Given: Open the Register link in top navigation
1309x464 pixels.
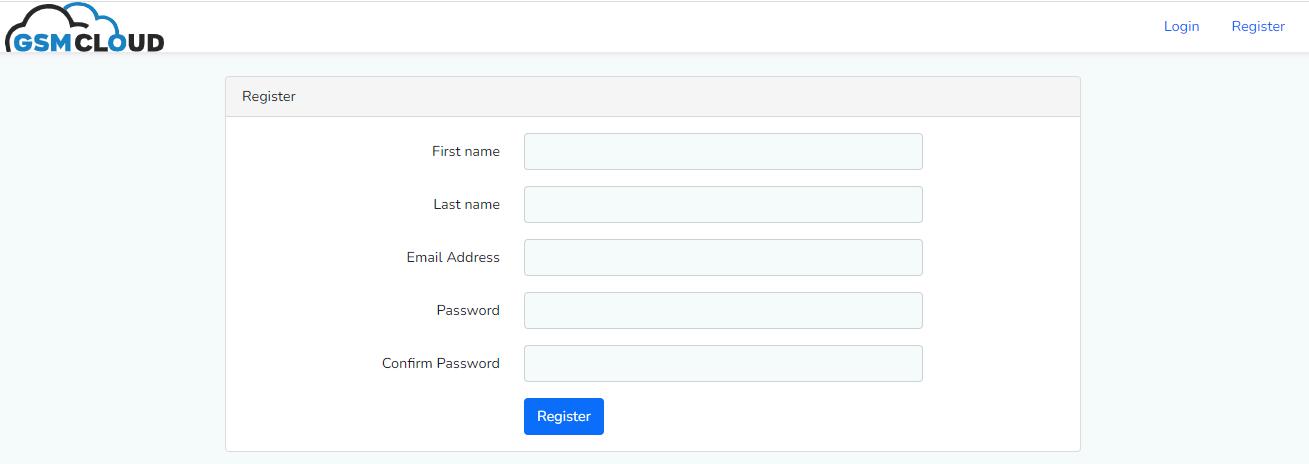Looking at the screenshot, I should tap(1257, 26).
